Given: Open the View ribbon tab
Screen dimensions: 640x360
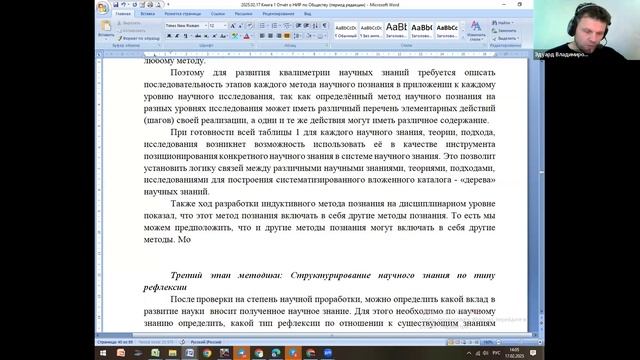Looking at the screenshot, I should [x=307, y=14].
